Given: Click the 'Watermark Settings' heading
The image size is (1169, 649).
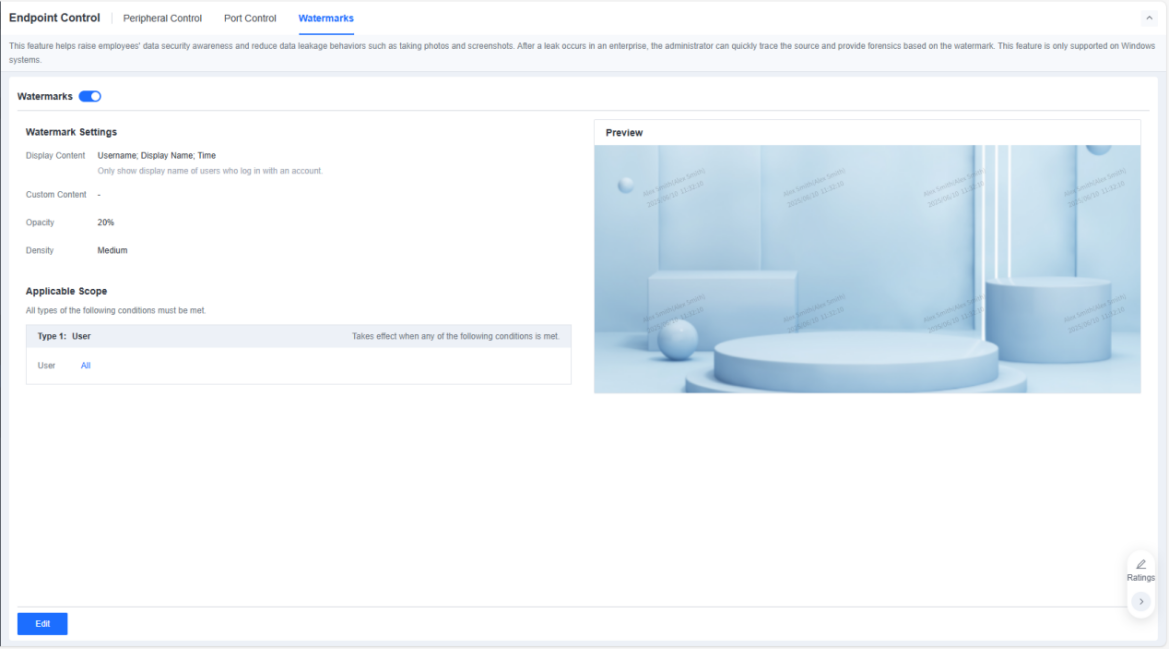Looking at the screenshot, I should [72, 132].
